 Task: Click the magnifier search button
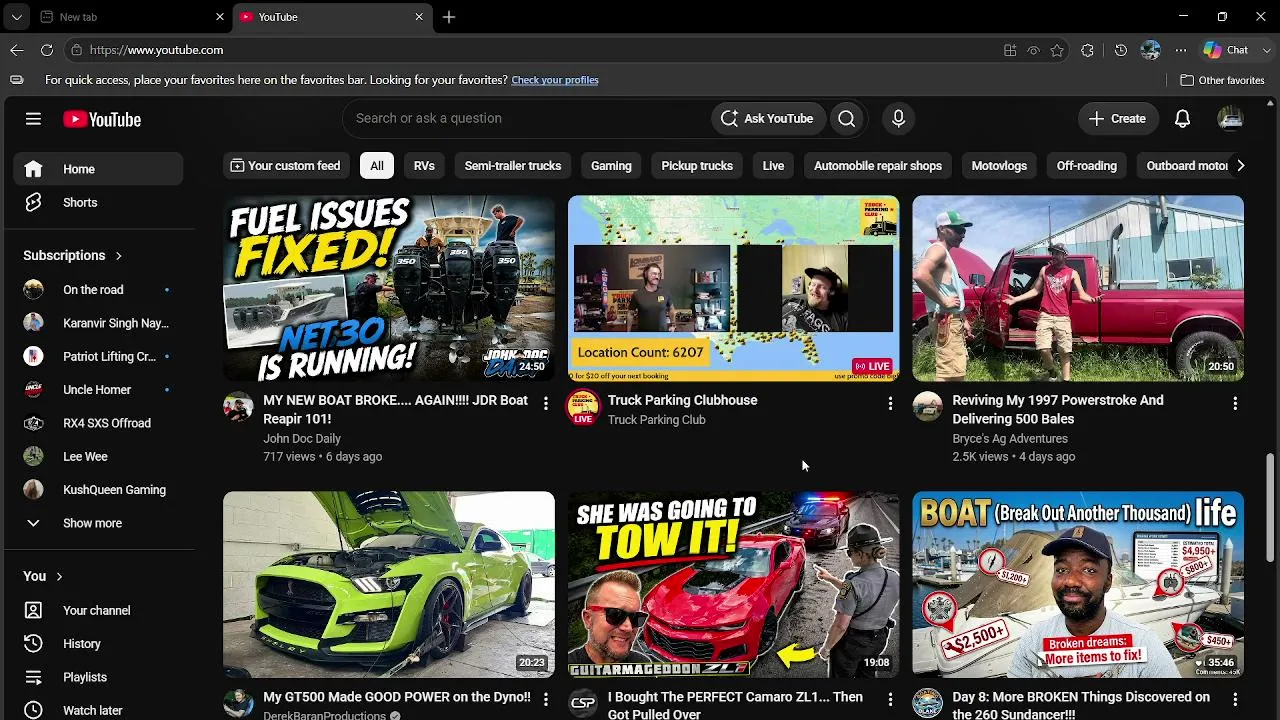click(847, 118)
